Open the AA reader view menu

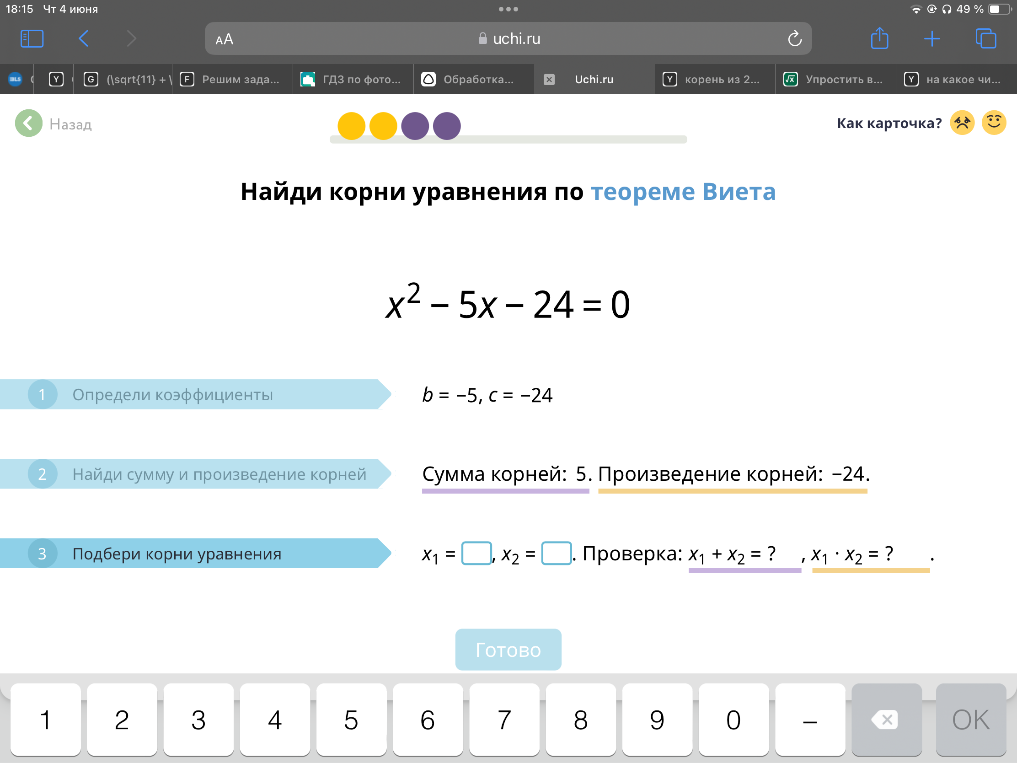coord(224,40)
